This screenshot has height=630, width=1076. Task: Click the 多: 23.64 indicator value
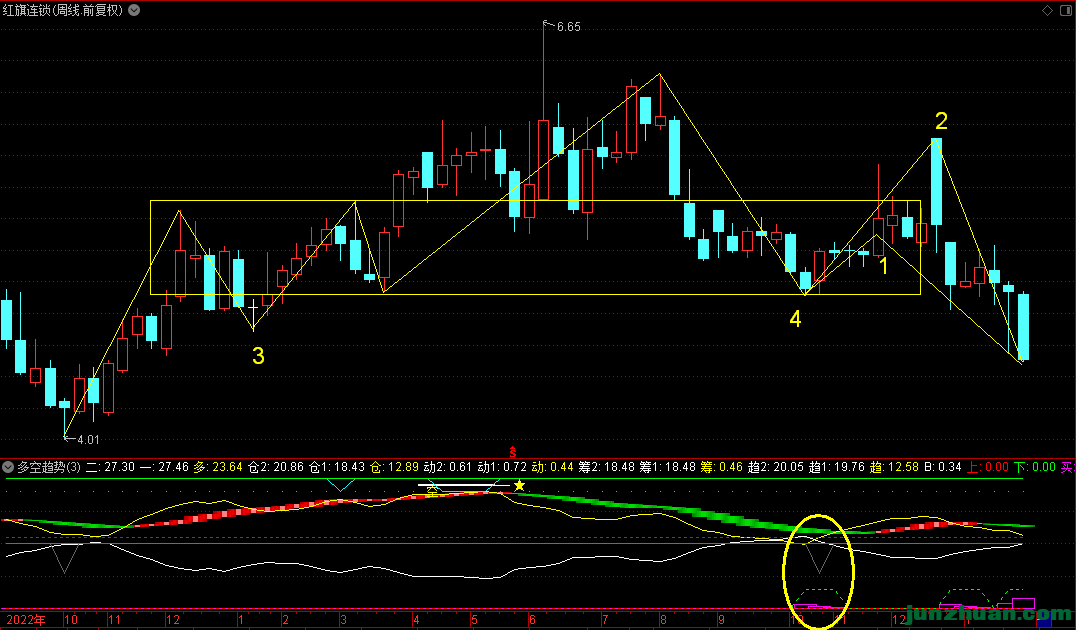(x=218, y=467)
